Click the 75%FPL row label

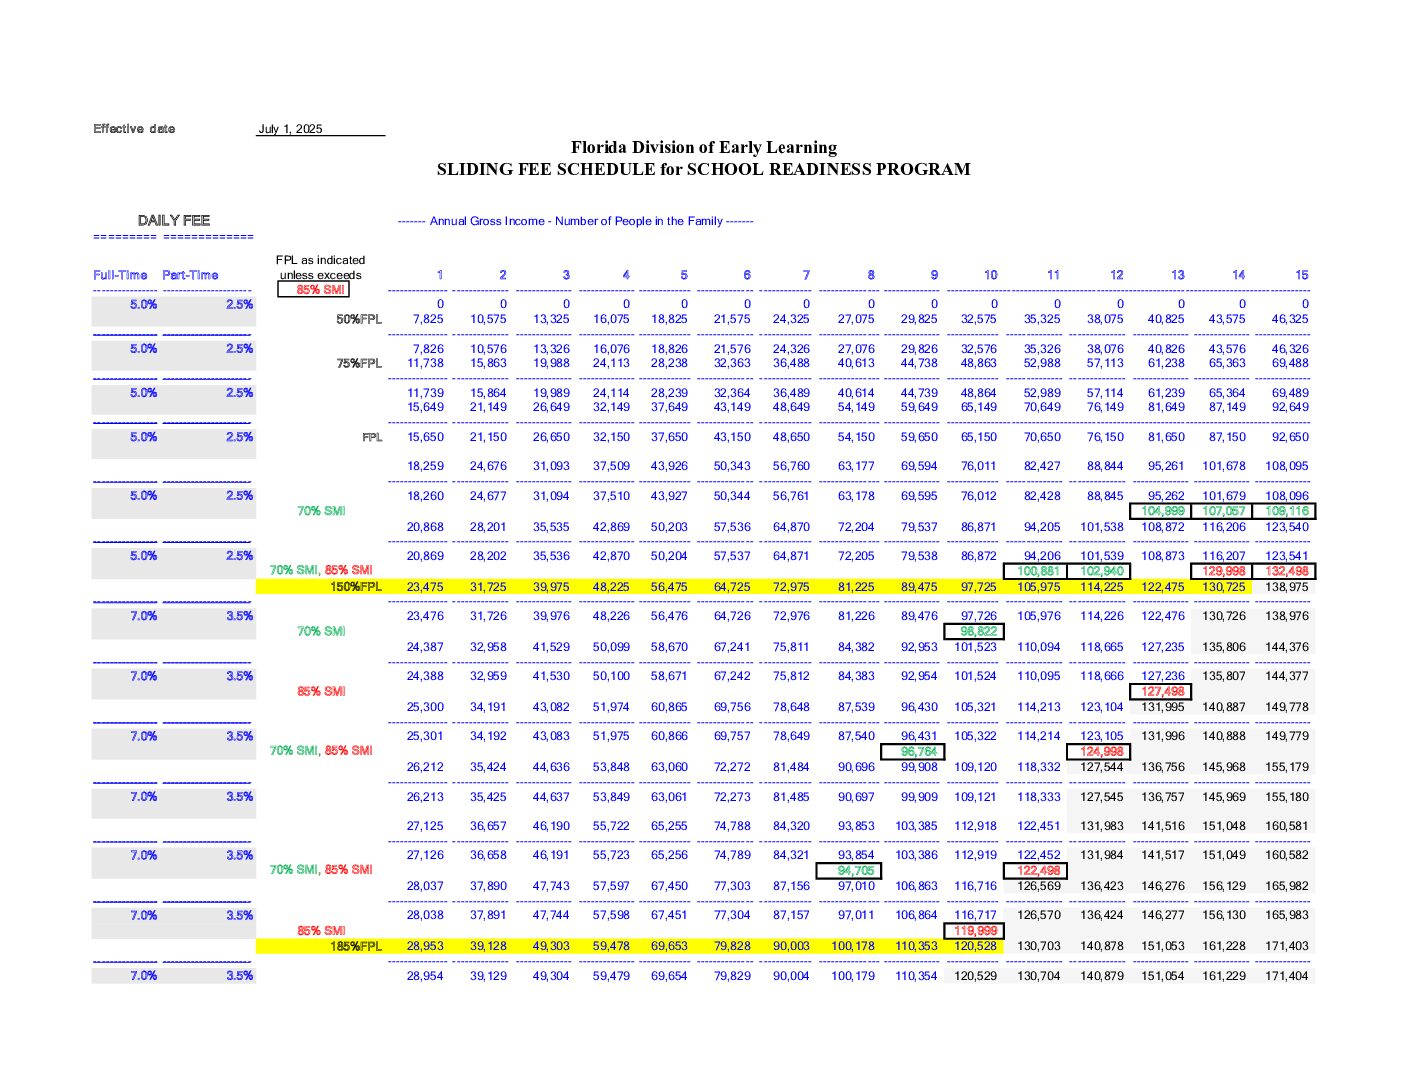pos(359,364)
